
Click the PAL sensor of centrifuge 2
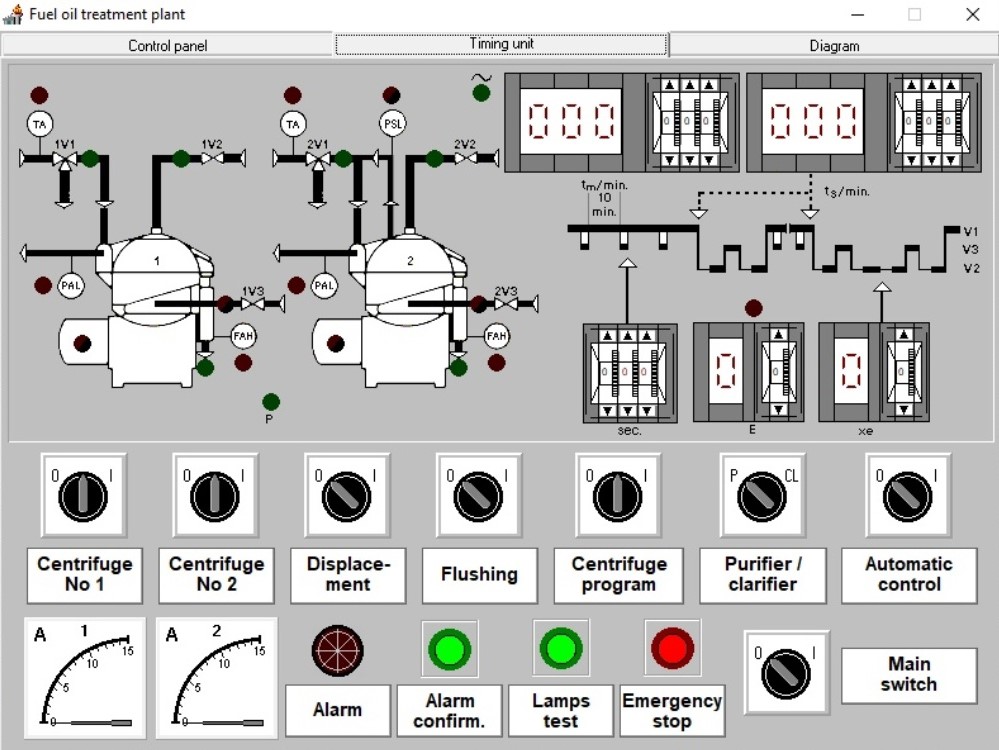(324, 285)
